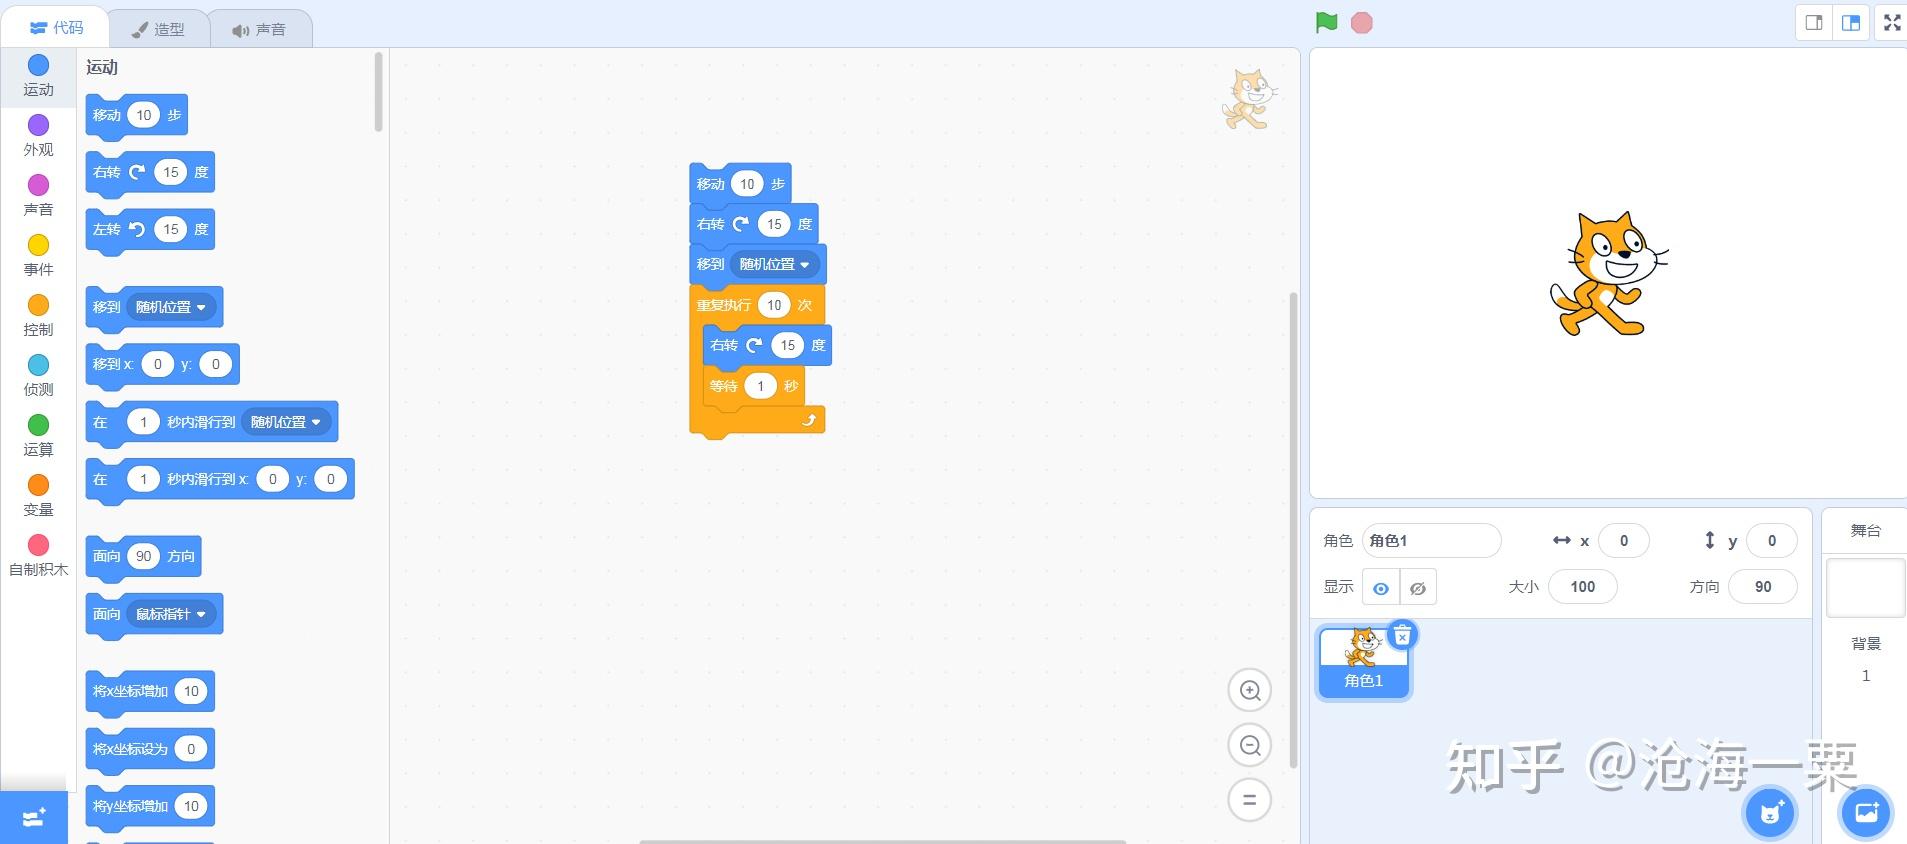The image size is (1907, 844).
Task: Zoom out the code workspace
Action: coord(1249,745)
